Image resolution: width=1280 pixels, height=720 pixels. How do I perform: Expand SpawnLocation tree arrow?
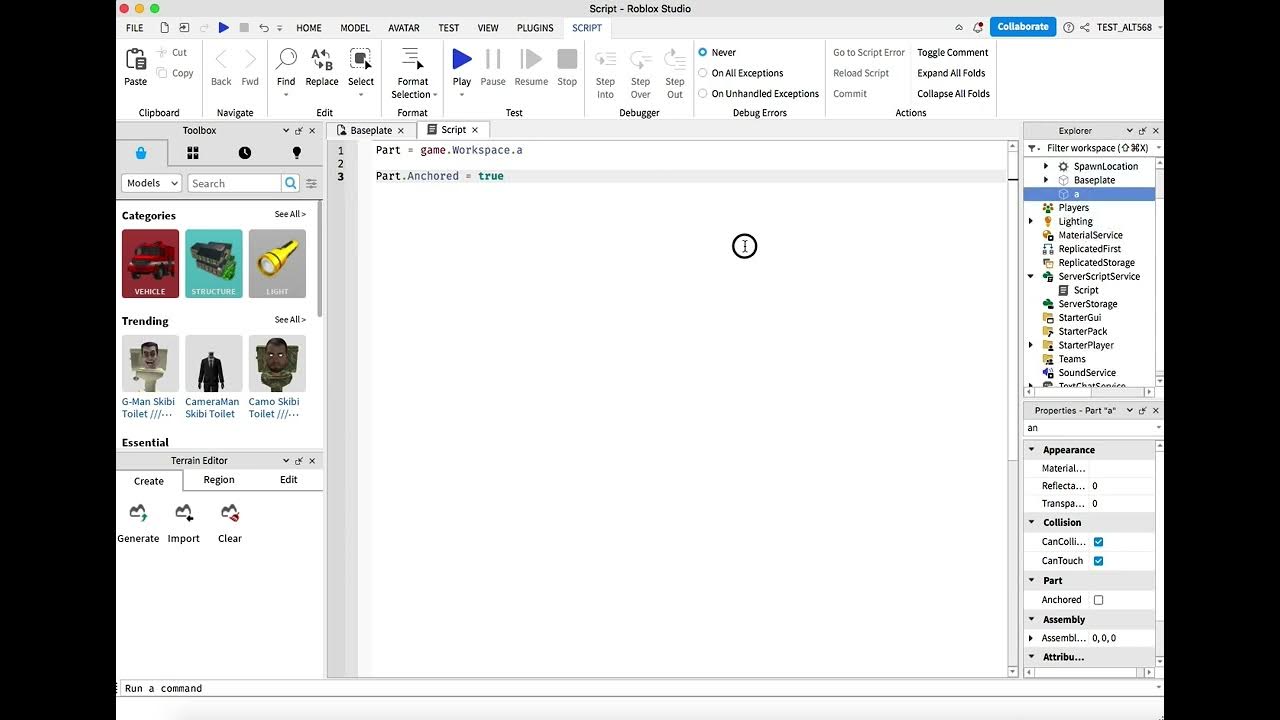click(1046, 166)
